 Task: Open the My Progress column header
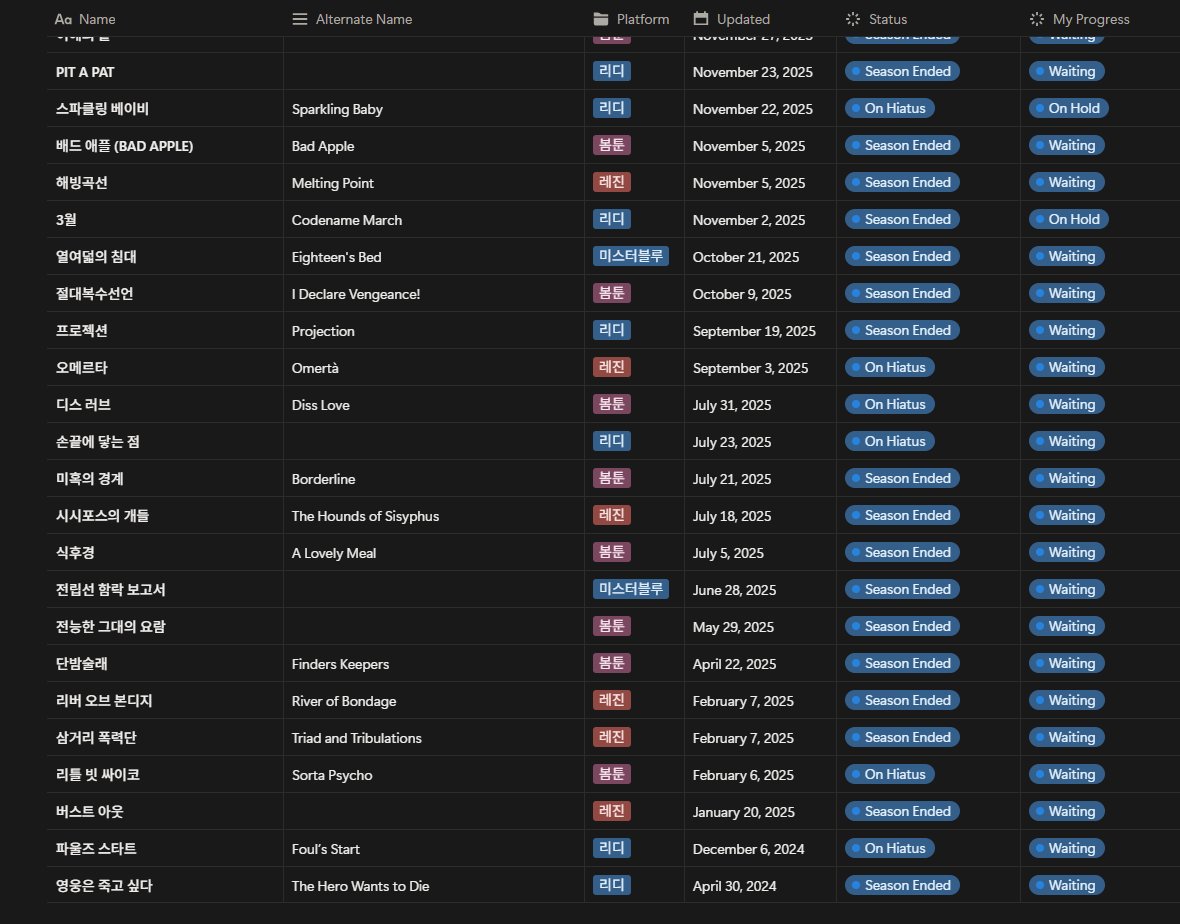pyautogui.click(x=1079, y=19)
